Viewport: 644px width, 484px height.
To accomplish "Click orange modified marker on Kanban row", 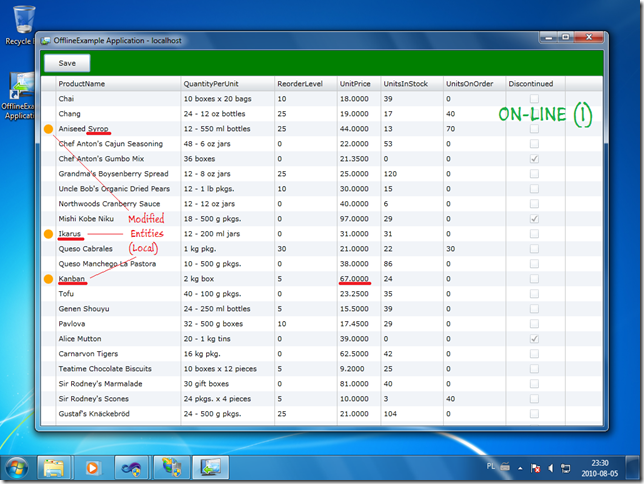I will pyautogui.click(x=48, y=279).
